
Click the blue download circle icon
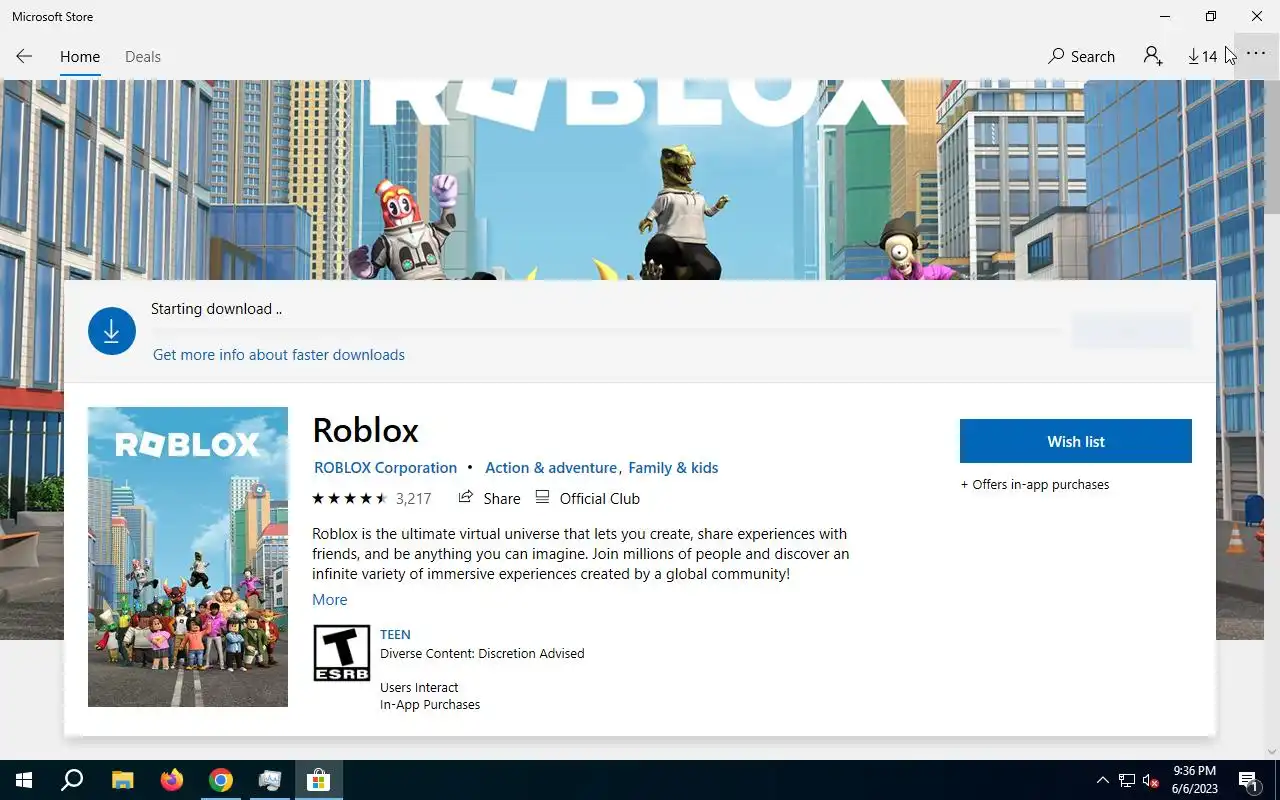112,331
